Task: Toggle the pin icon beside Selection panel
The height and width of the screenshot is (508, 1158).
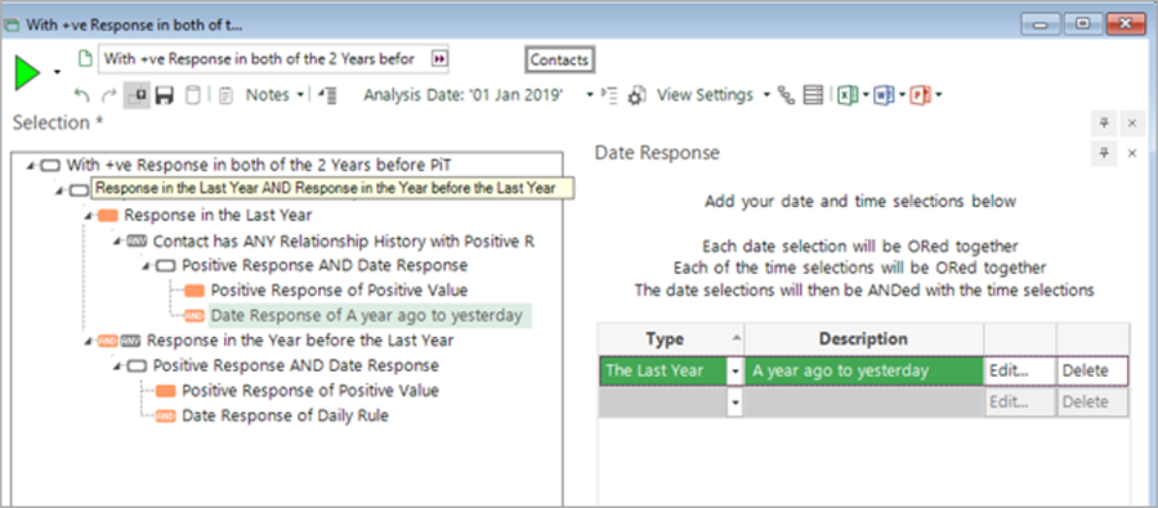Action: [x=1104, y=122]
